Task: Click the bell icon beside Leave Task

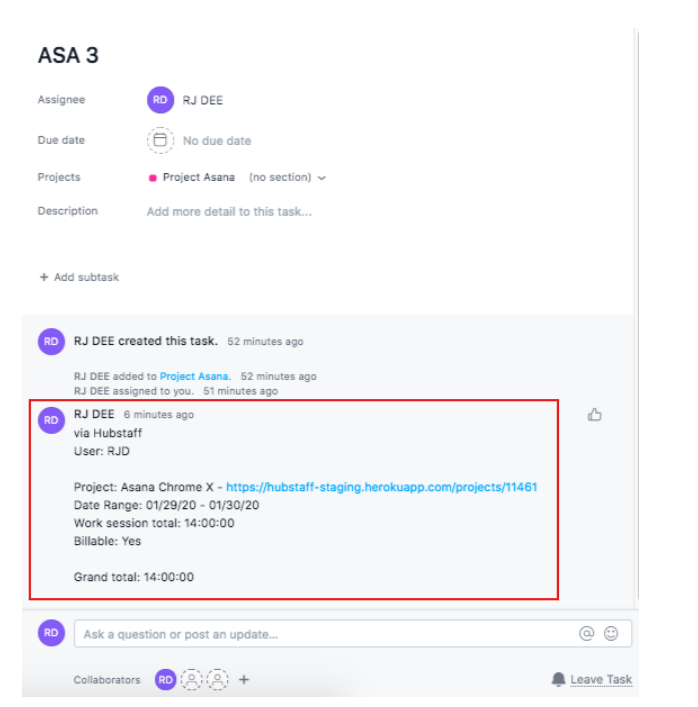Action: coord(558,680)
